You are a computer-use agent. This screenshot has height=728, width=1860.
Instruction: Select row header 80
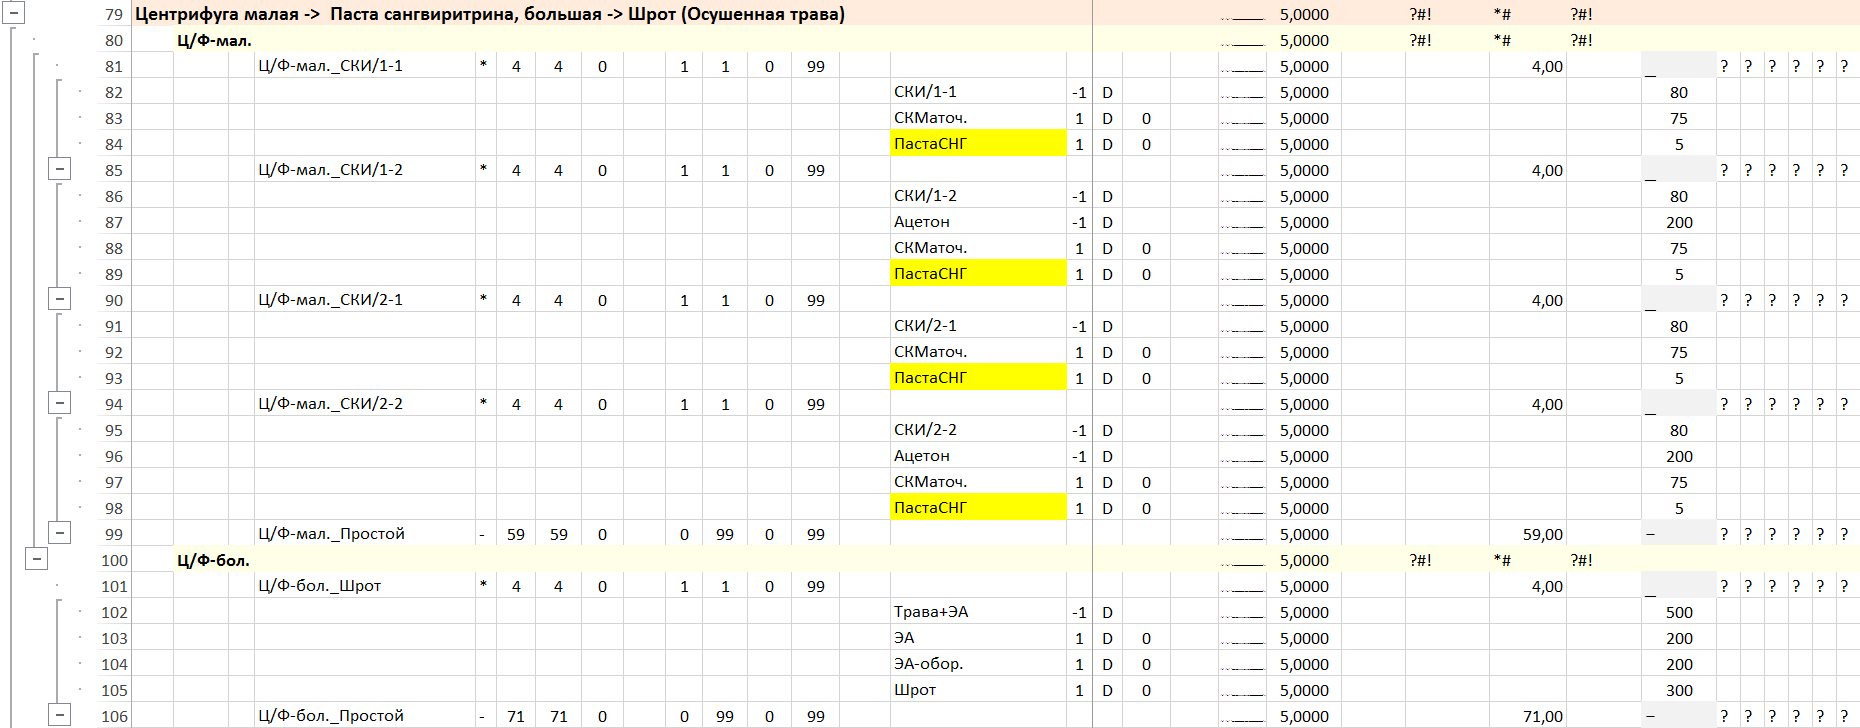click(x=114, y=40)
